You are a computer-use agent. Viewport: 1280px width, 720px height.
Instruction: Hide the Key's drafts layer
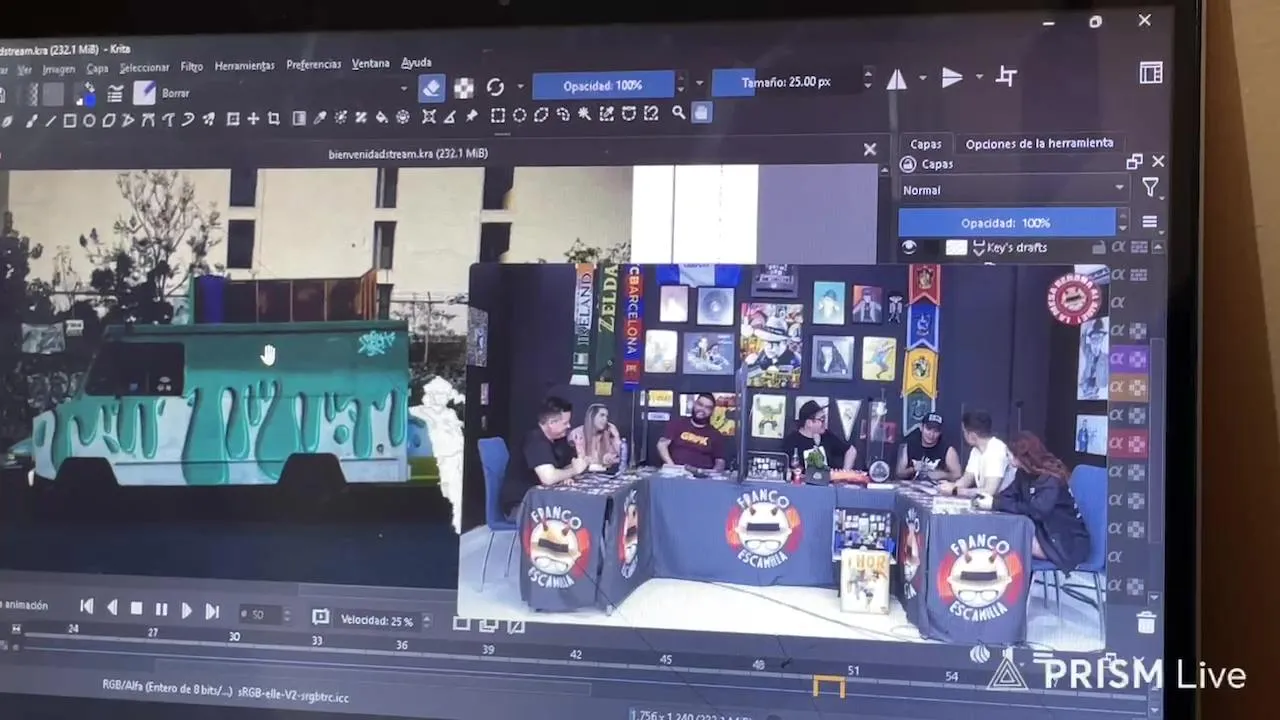click(908, 247)
